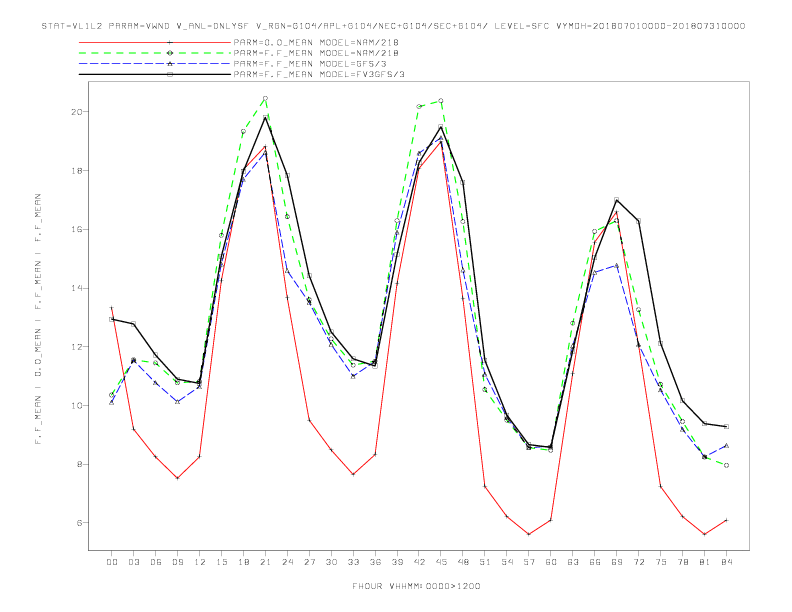Click x-axis forecast hour label 45
This screenshot has width=792, height=612.
[441, 562]
